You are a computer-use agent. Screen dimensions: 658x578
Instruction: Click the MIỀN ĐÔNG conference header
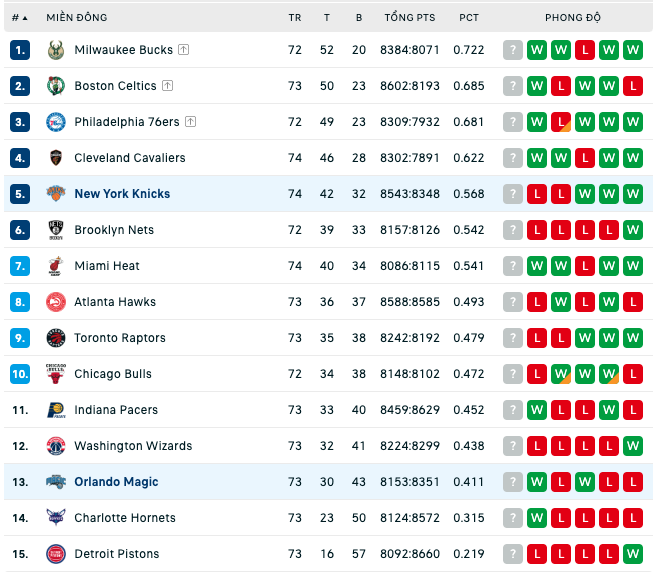coord(77,18)
